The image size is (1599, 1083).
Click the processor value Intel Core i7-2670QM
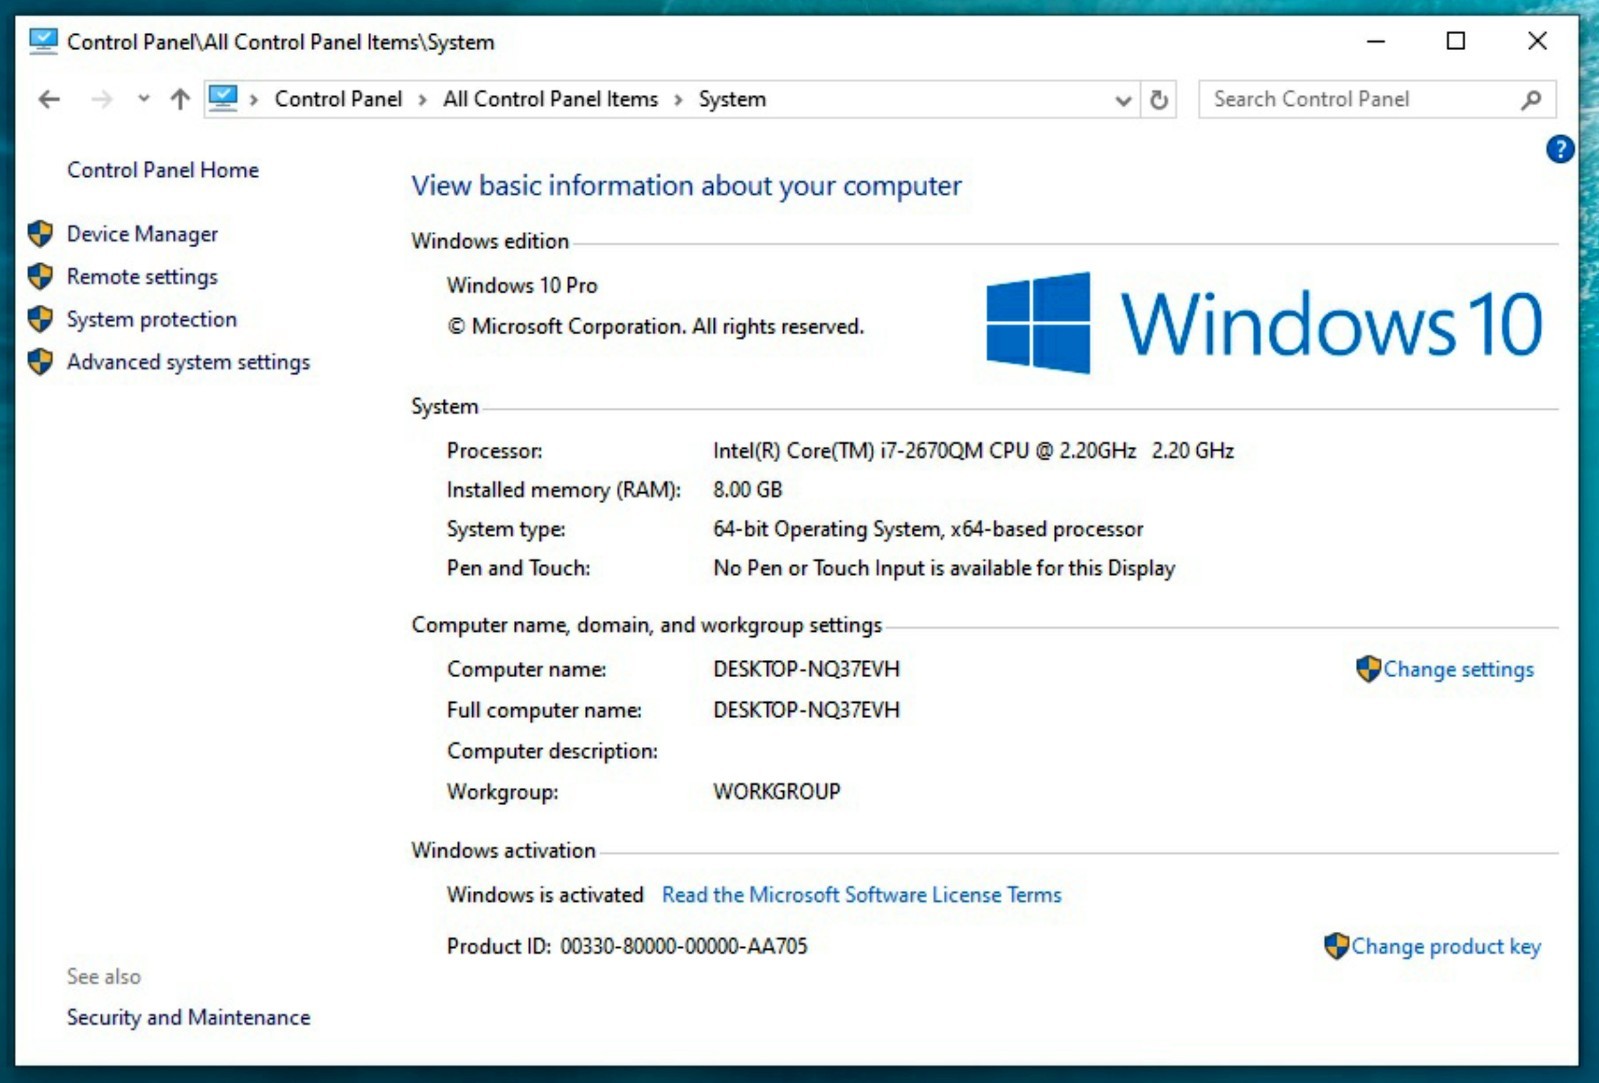pyautogui.click(x=973, y=451)
